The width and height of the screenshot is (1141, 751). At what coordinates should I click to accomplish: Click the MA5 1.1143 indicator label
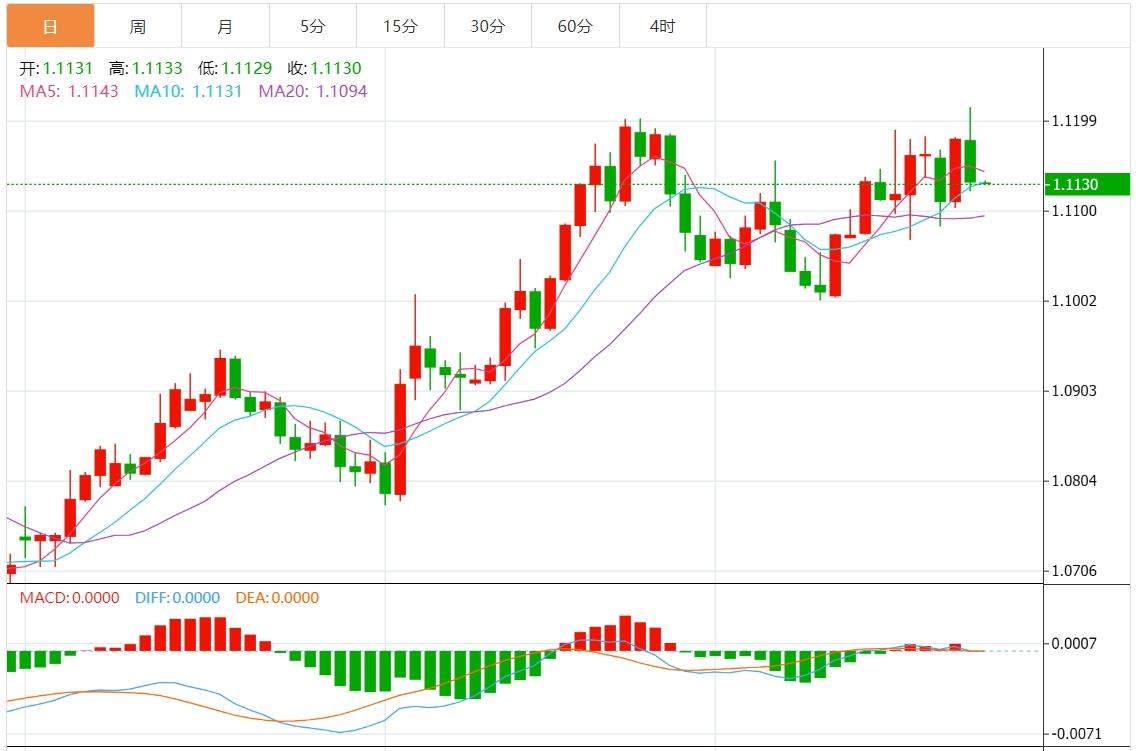coord(69,91)
